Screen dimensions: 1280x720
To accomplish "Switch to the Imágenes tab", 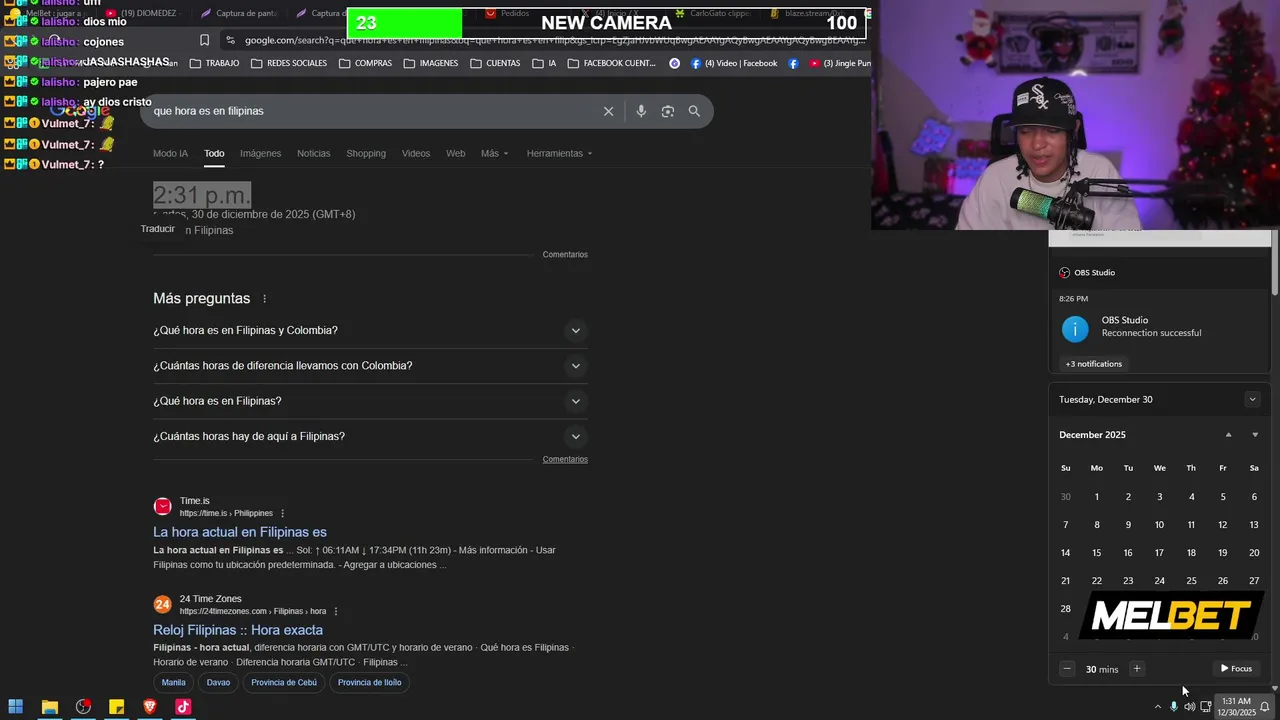I will (x=260, y=153).
